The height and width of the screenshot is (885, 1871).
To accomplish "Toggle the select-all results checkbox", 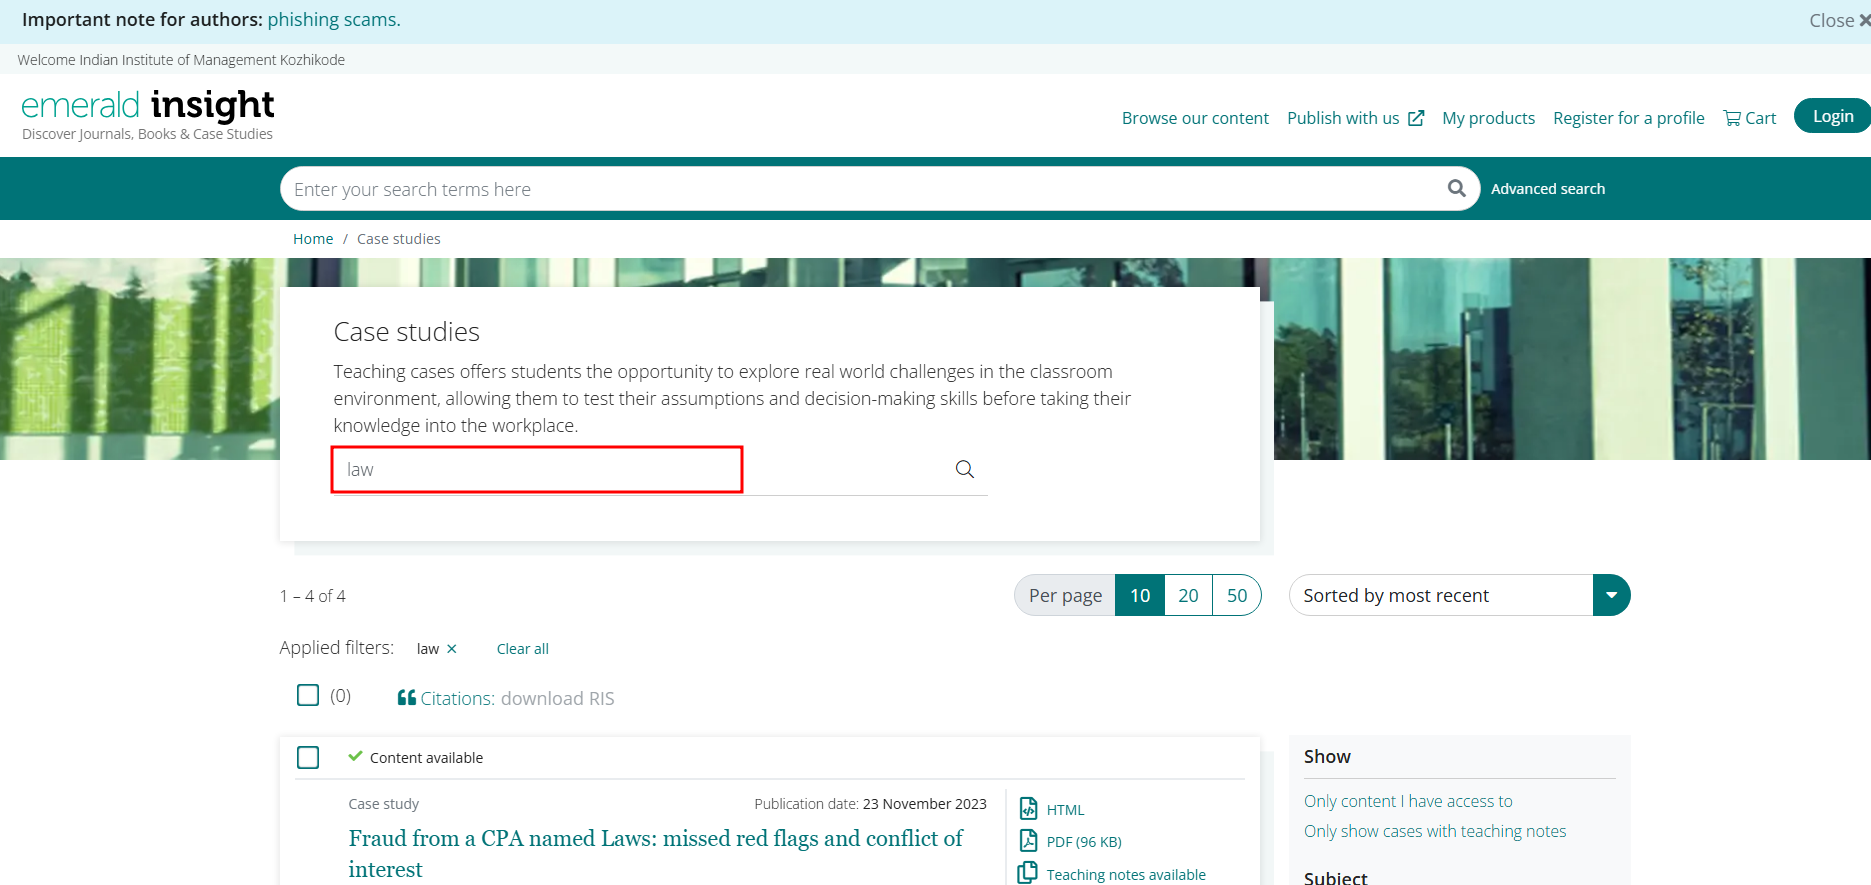I will (308, 695).
